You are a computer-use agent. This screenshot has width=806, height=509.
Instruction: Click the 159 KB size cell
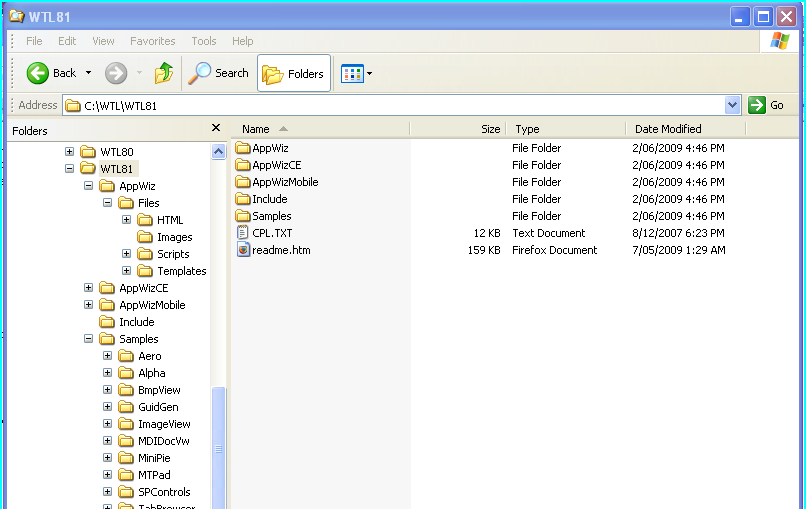click(484, 250)
